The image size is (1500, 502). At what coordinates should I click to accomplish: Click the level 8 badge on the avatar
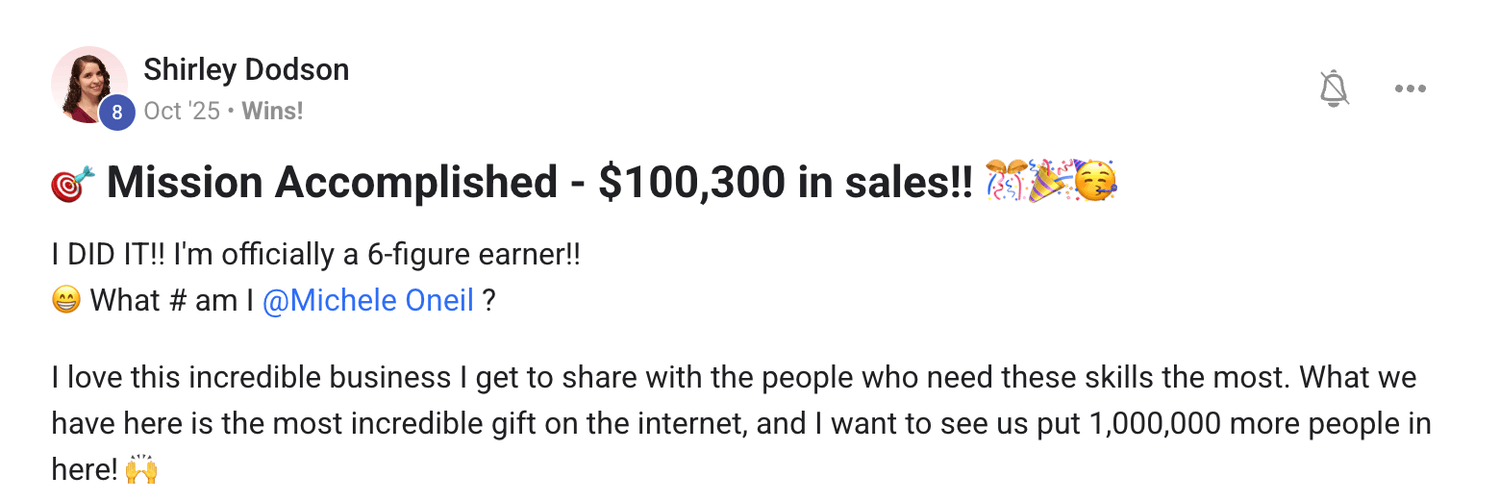(117, 113)
